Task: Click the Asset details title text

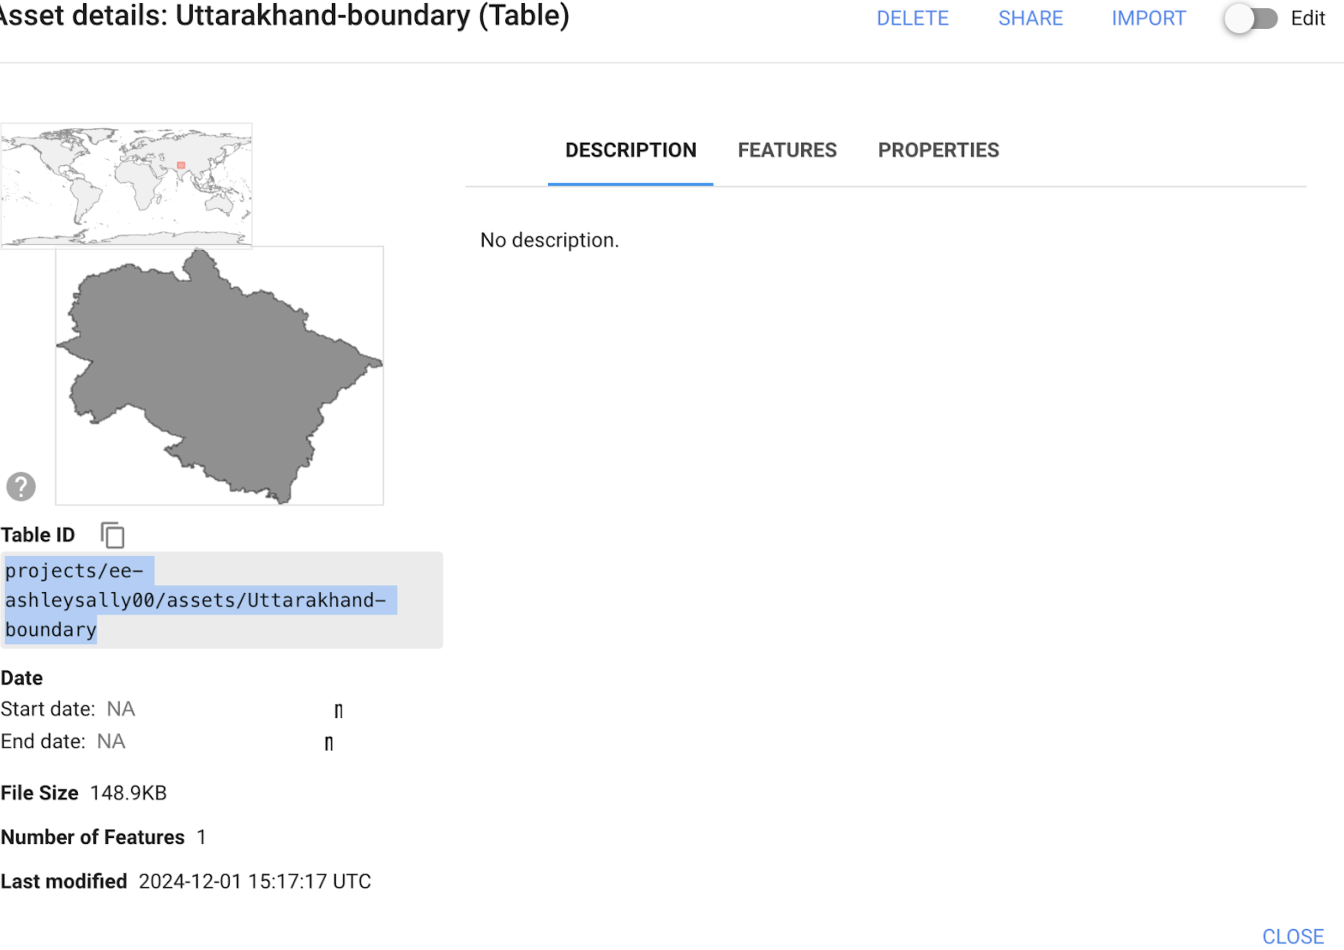Action: click(x=285, y=16)
